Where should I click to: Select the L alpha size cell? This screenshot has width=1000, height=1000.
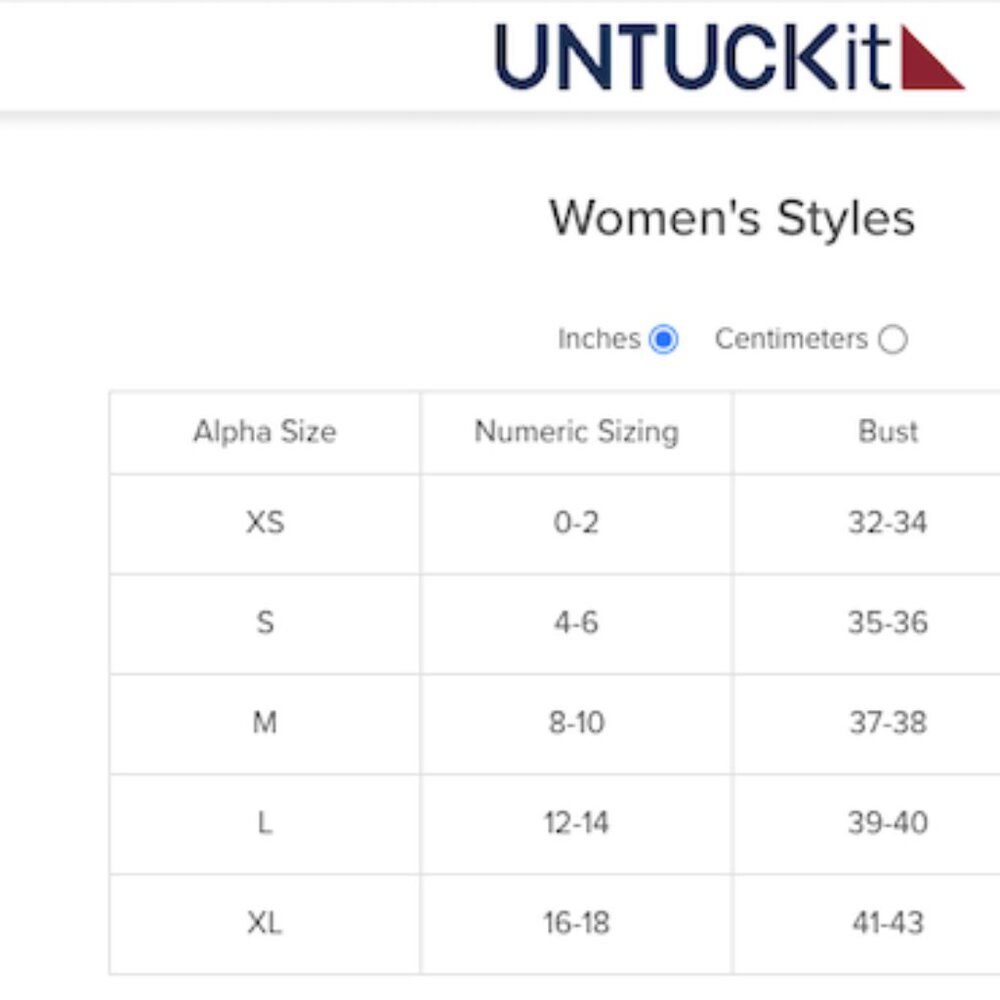[265, 823]
